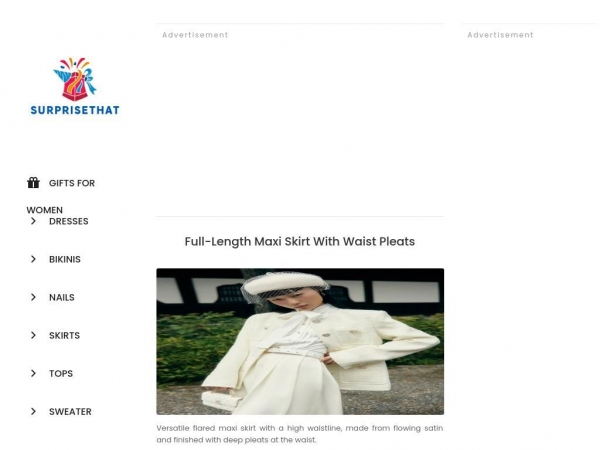Screen dimensions: 600x450
Task: Open the GIFTS FOR WOMEN menu link
Action: (x=61, y=196)
